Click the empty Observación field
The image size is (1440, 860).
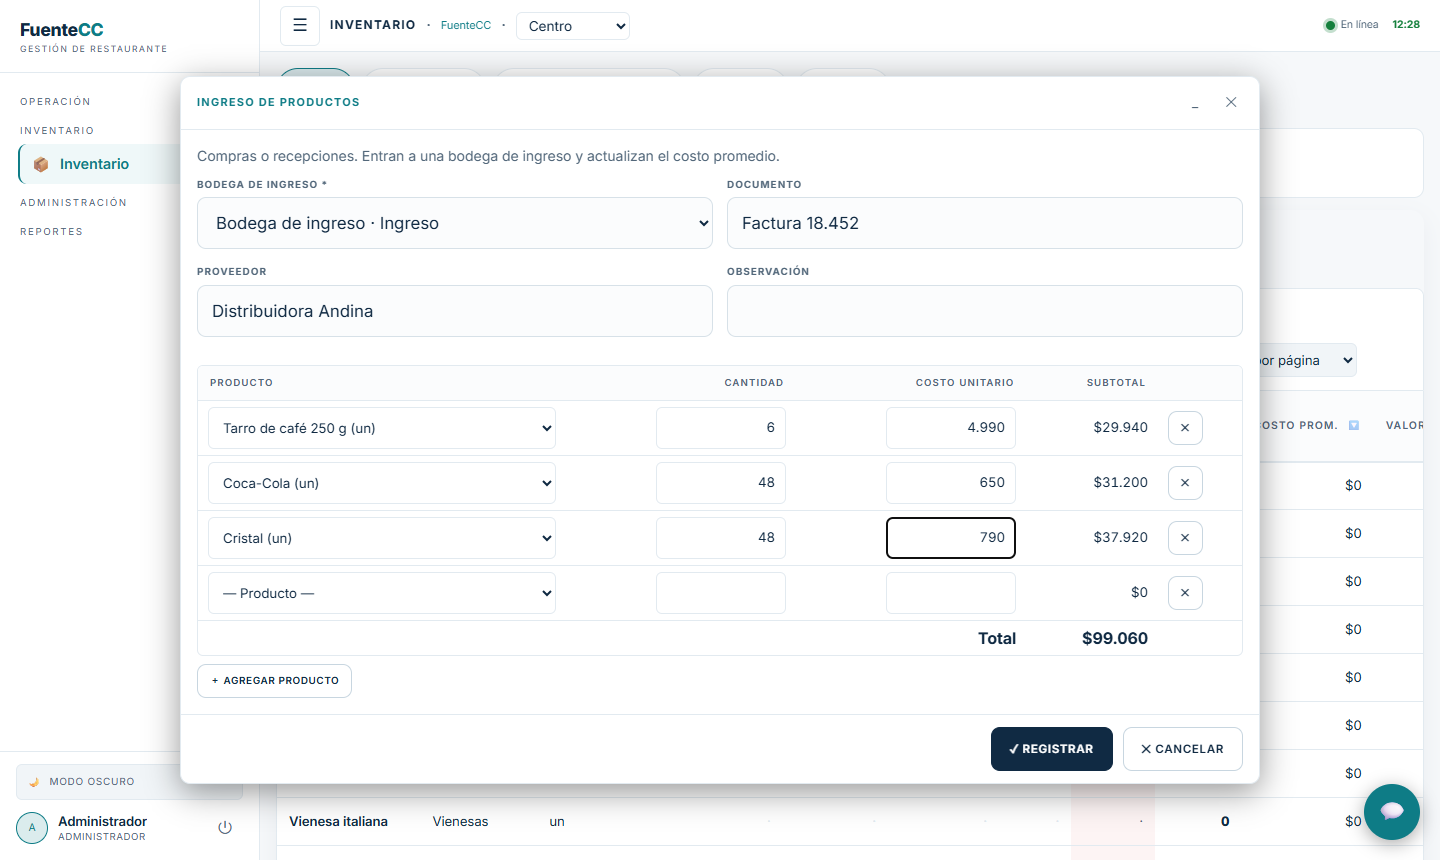point(985,311)
